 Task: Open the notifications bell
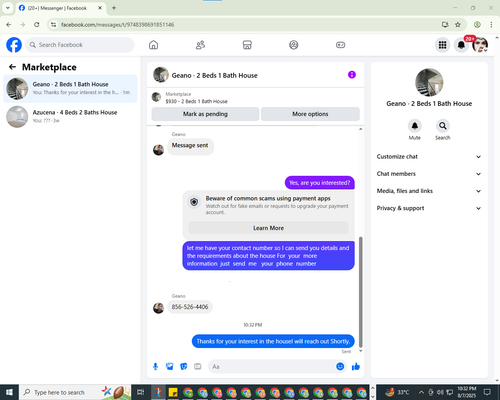click(x=461, y=45)
